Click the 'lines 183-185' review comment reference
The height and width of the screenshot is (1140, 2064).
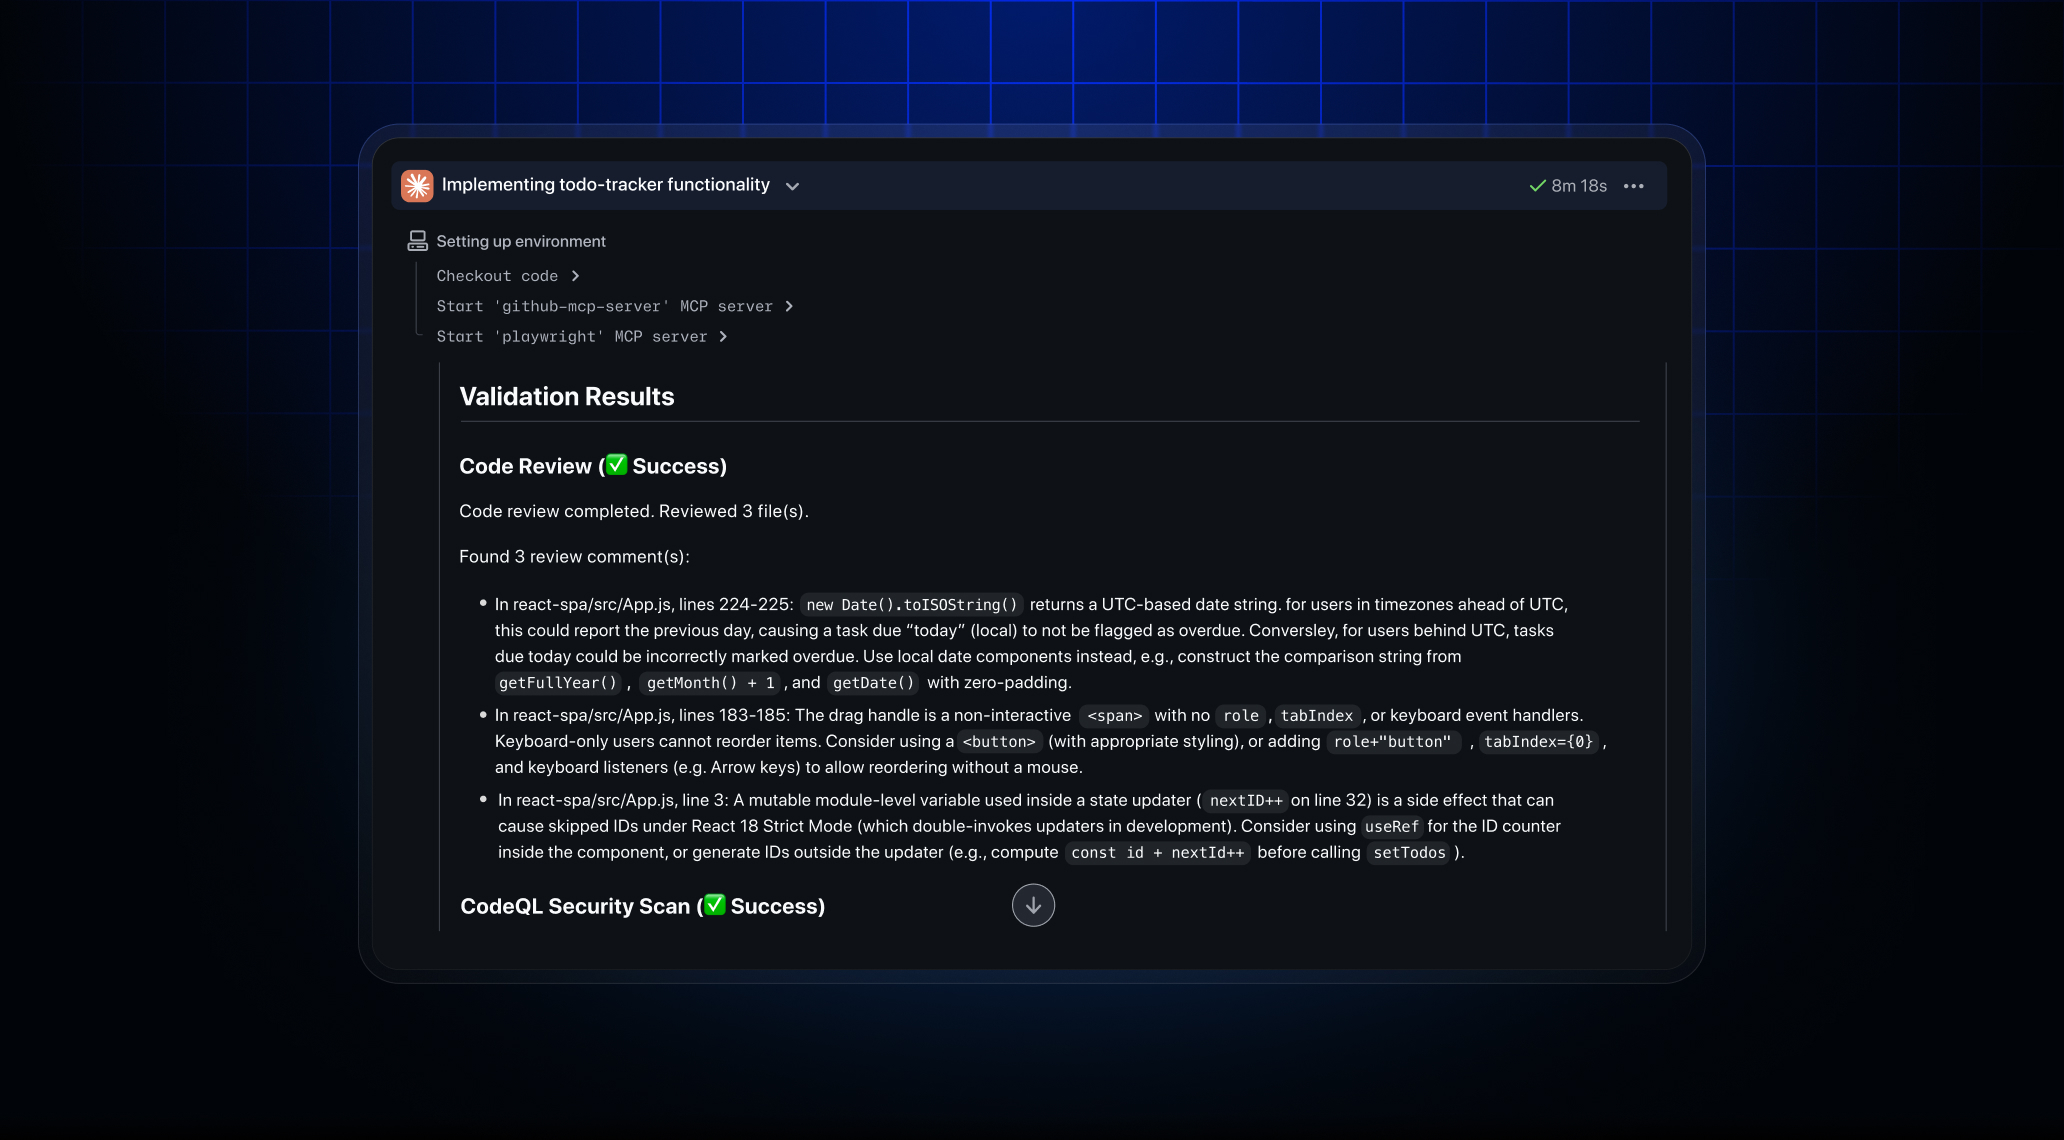tap(734, 715)
